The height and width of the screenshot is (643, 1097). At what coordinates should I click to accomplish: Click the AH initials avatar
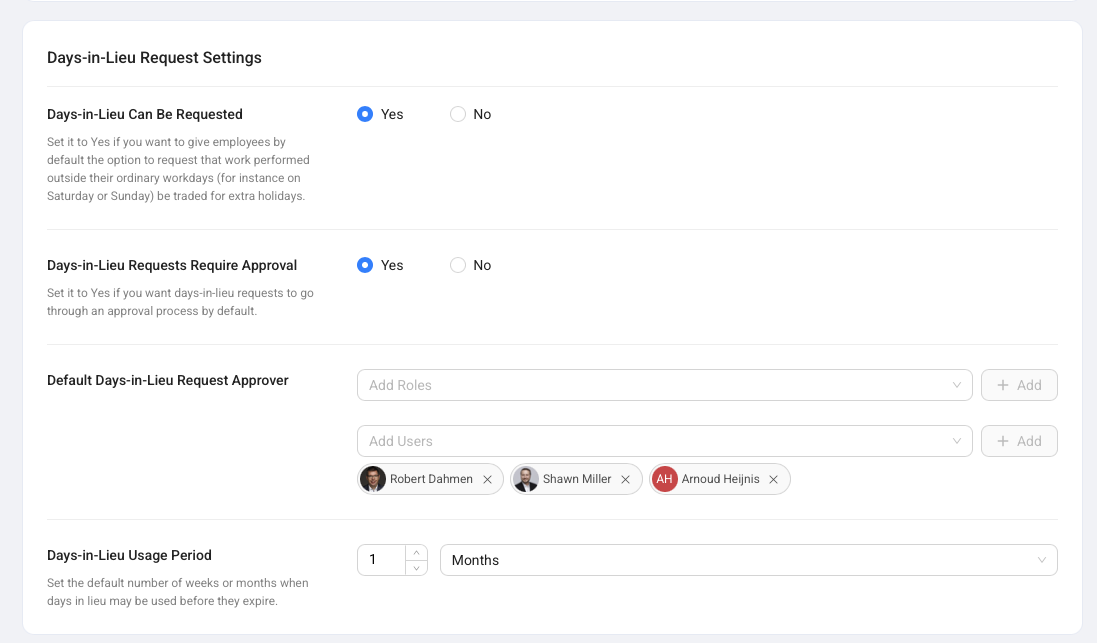(x=665, y=479)
